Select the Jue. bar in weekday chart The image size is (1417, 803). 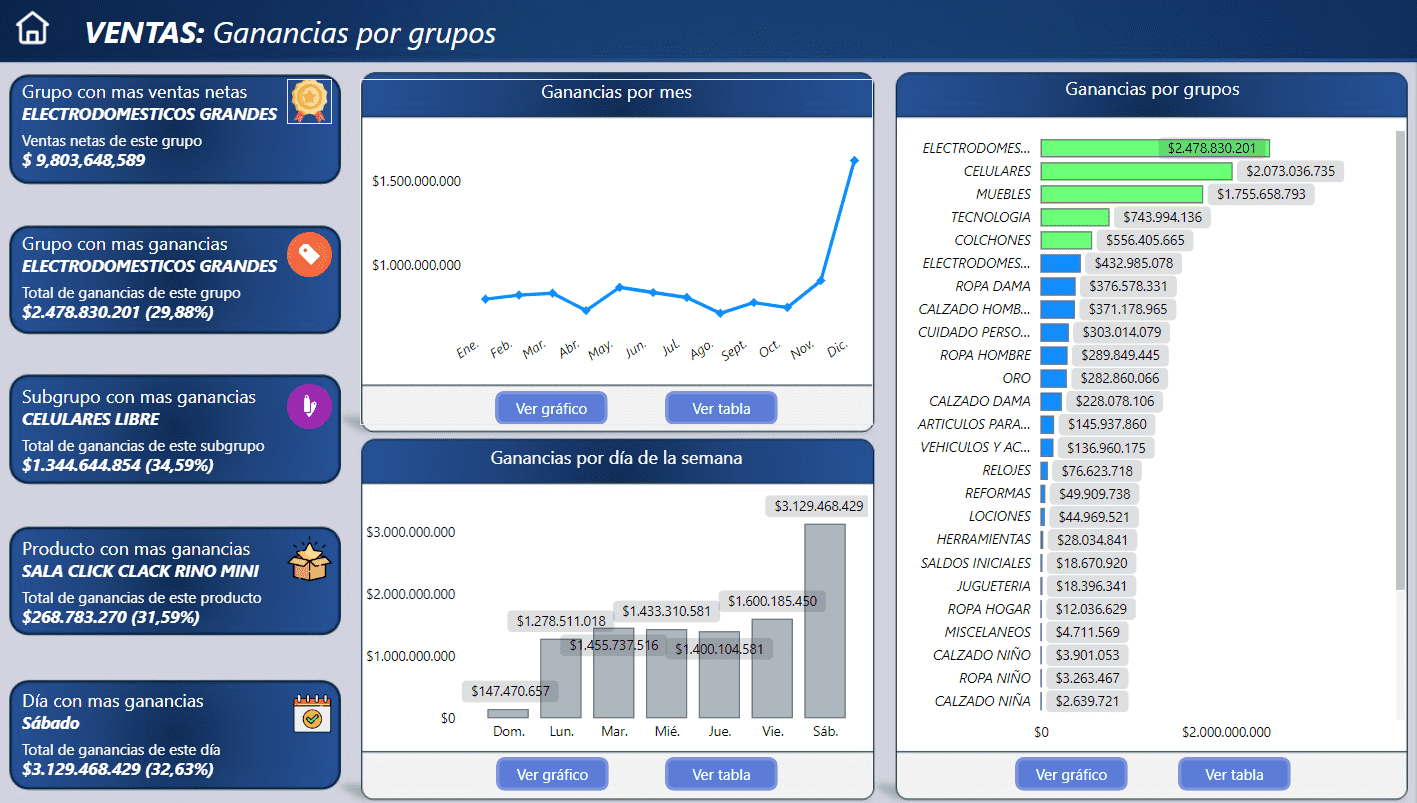click(719, 675)
